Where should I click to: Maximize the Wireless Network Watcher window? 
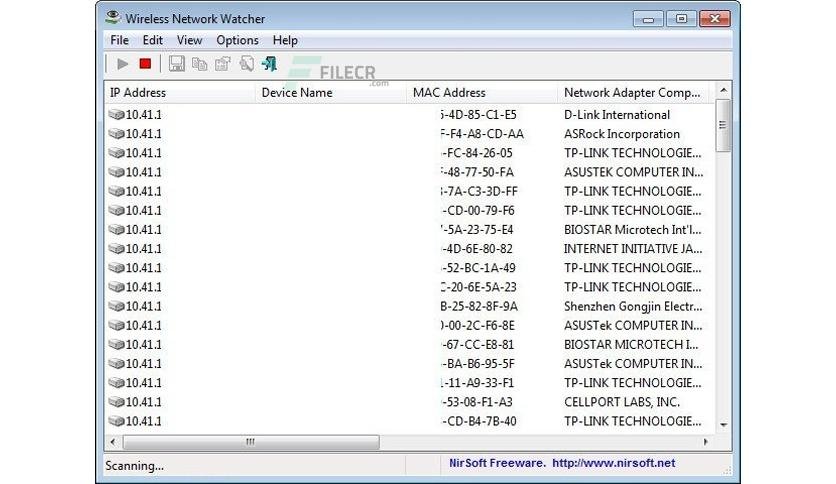(681, 19)
